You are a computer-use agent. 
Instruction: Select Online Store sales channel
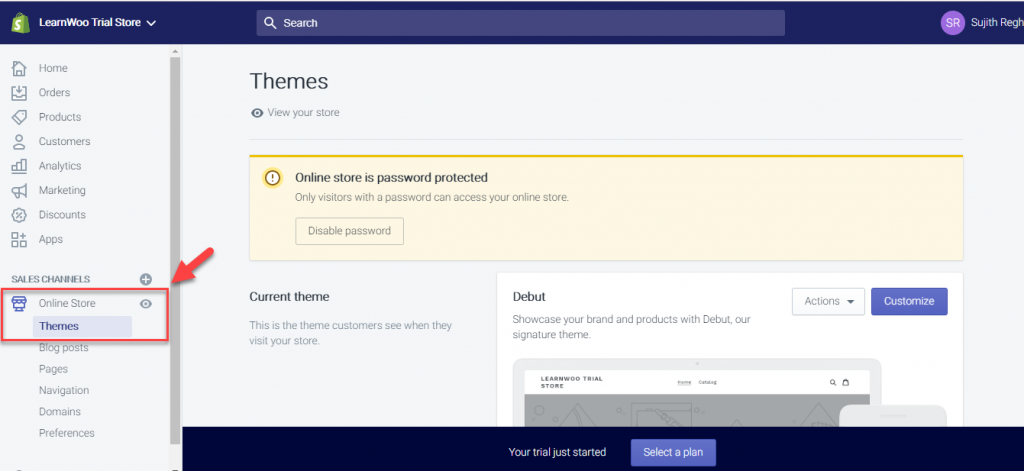tap(67, 303)
